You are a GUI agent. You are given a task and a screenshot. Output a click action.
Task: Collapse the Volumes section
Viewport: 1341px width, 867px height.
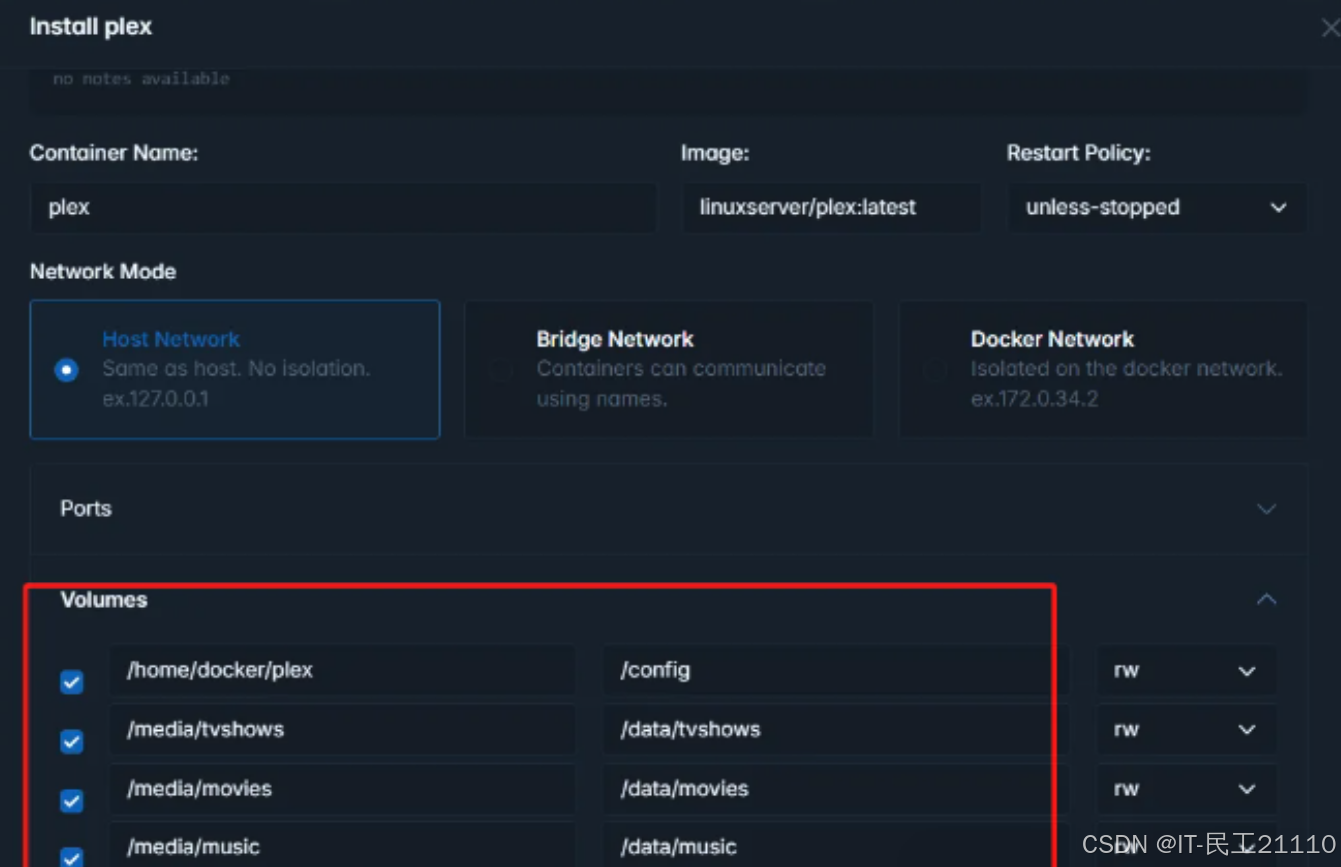(x=1266, y=599)
